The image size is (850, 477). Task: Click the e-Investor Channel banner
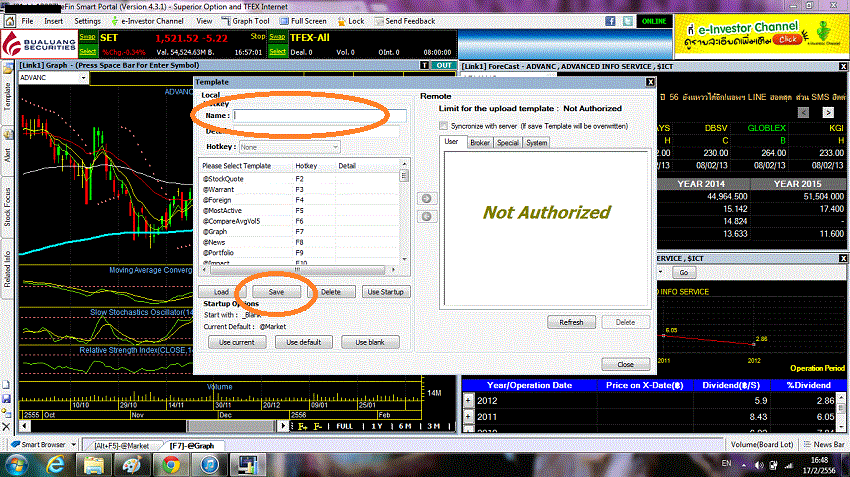[762, 35]
